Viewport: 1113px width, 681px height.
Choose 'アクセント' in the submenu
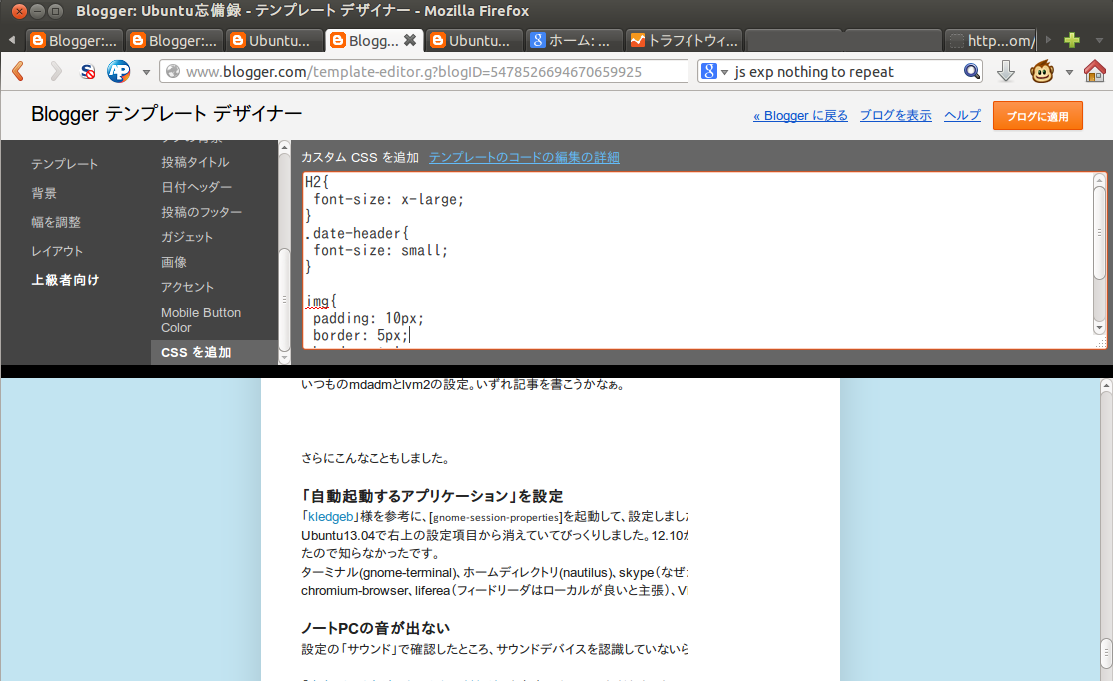click(187, 288)
